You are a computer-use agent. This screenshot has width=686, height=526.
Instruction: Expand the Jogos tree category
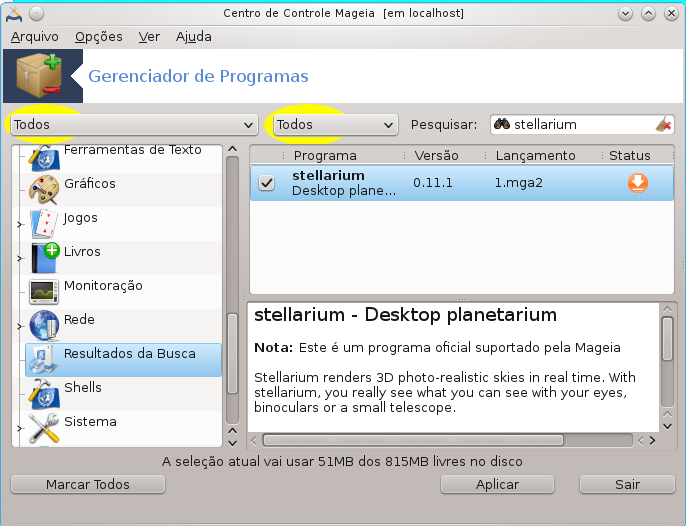(19, 224)
